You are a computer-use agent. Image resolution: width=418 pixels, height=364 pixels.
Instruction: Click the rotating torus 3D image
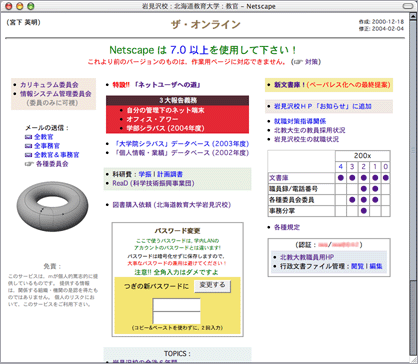pyautogui.click(x=52, y=206)
